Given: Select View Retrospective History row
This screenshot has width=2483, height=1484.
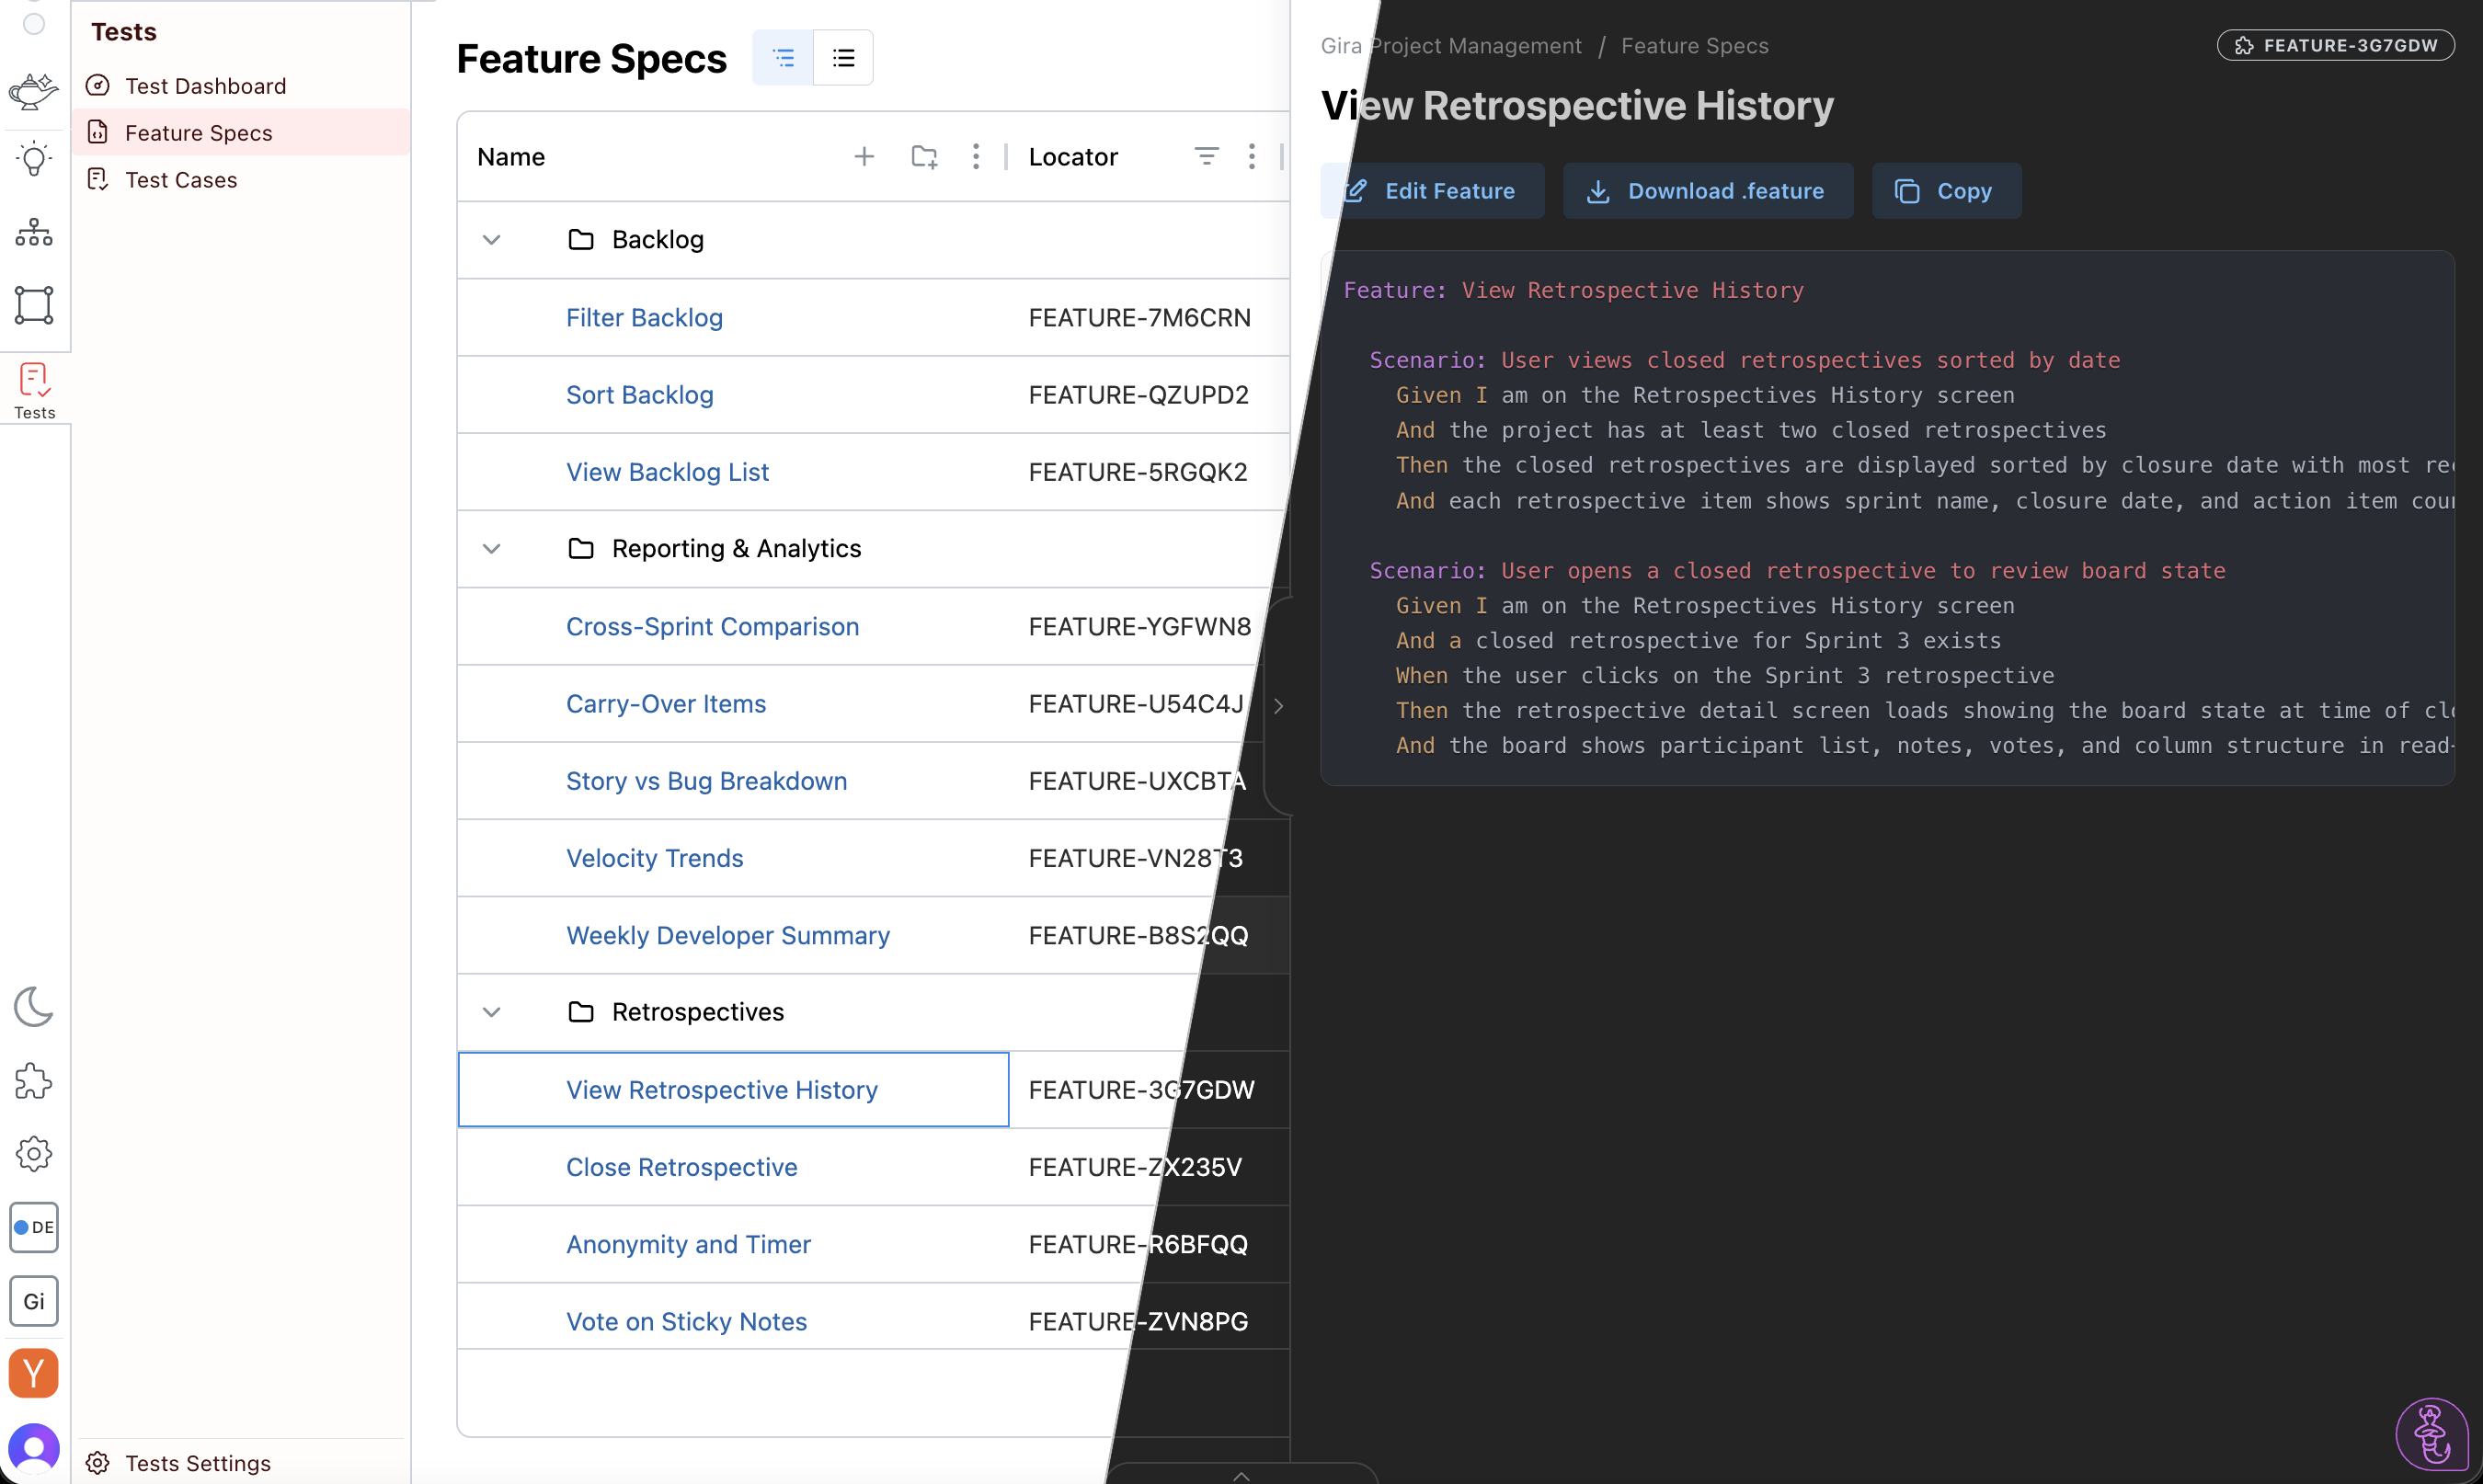Looking at the screenshot, I should [733, 1090].
